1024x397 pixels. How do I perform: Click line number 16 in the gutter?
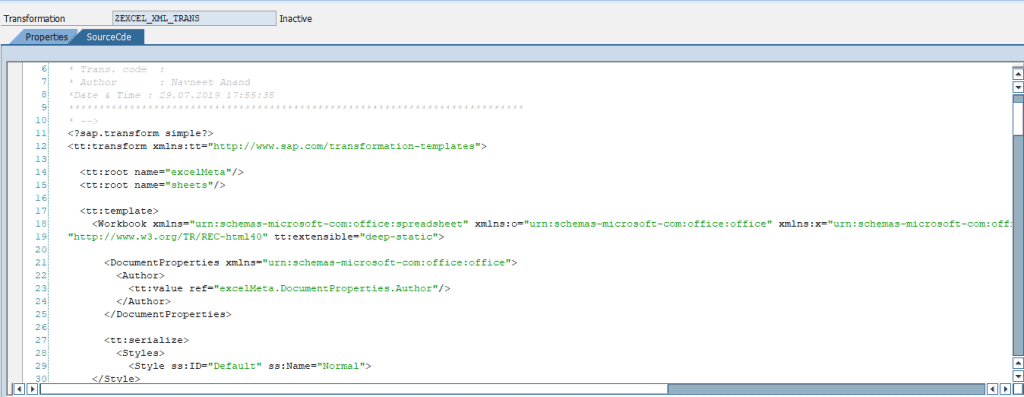coord(42,198)
